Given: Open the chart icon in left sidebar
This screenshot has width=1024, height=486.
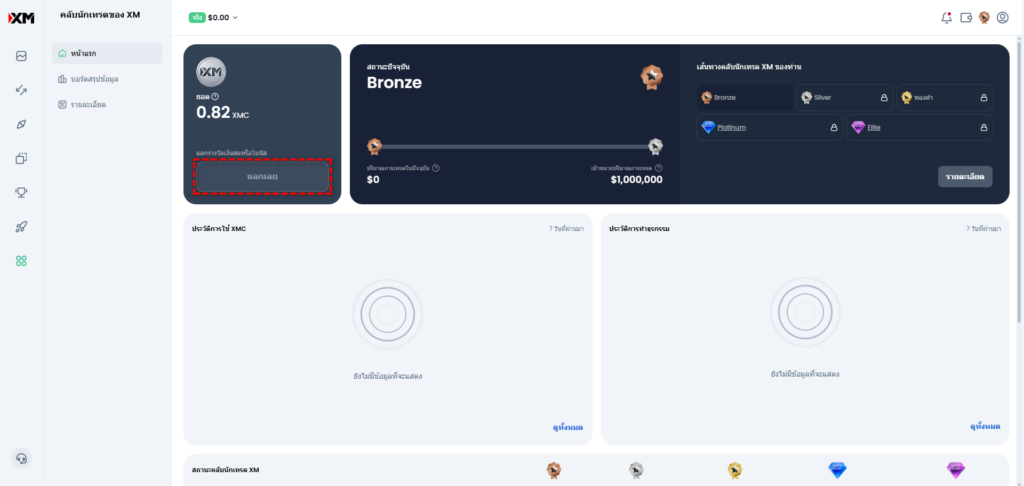Looking at the screenshot, I should click(21, 56).
